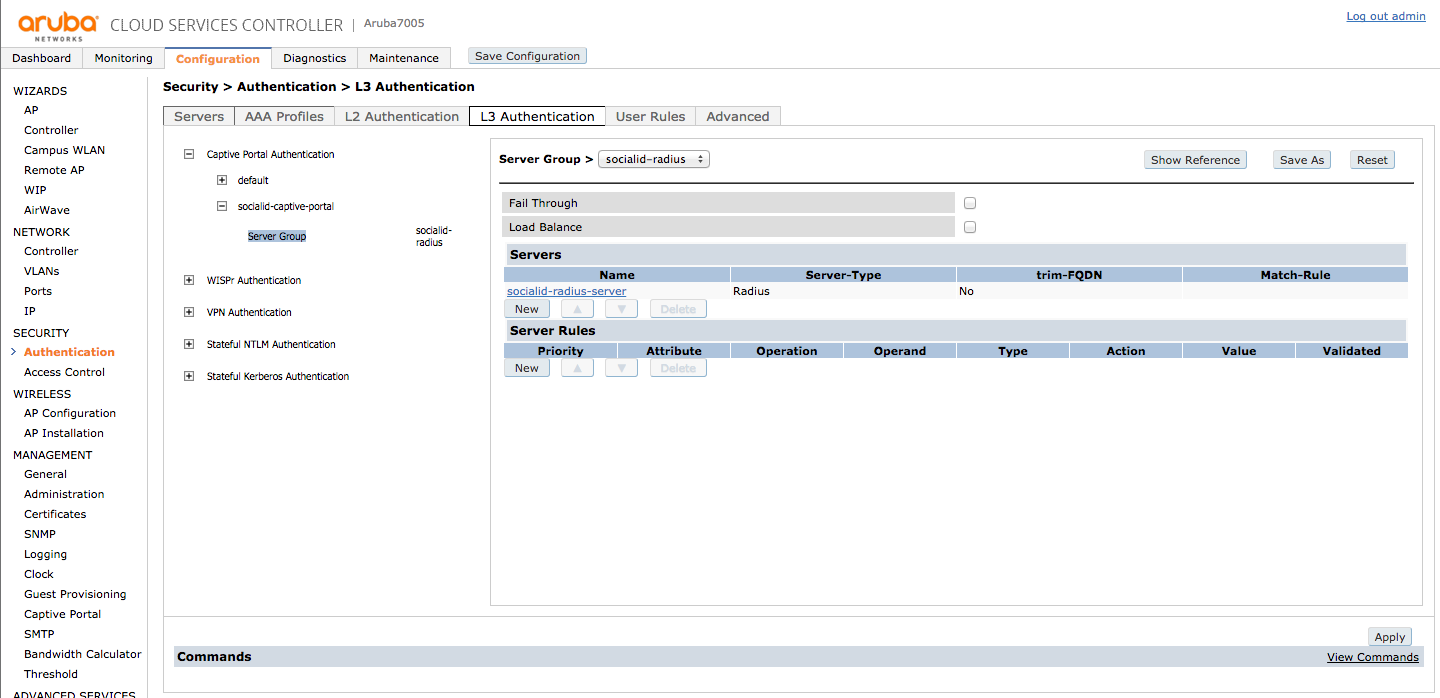Screen dimensions: 1440x698
Task: Open Campus WLAN wizard in sidebar
Action: (64, 150)
